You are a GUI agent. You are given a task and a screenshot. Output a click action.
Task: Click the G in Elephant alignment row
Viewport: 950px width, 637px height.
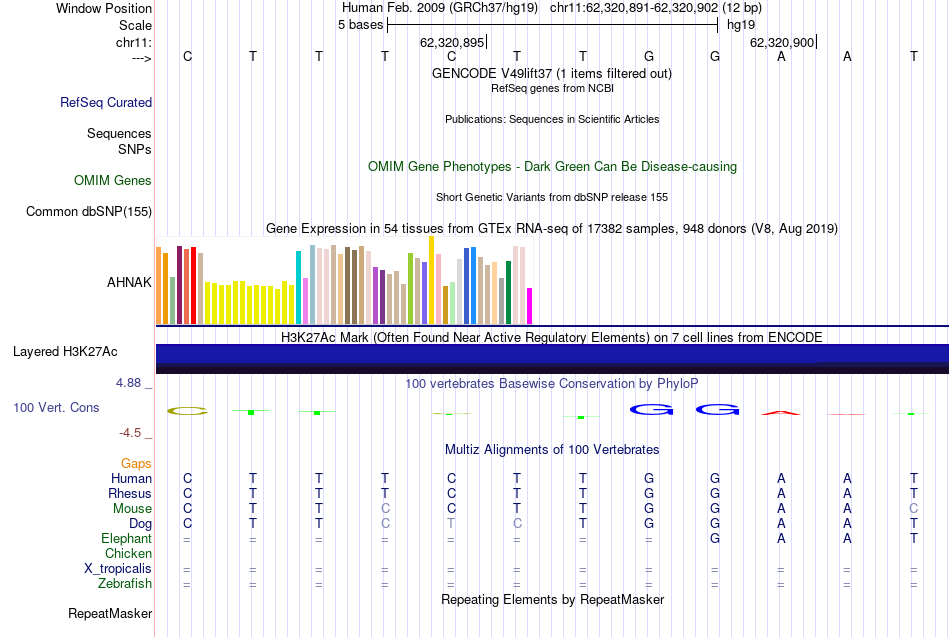click(715, 538)
